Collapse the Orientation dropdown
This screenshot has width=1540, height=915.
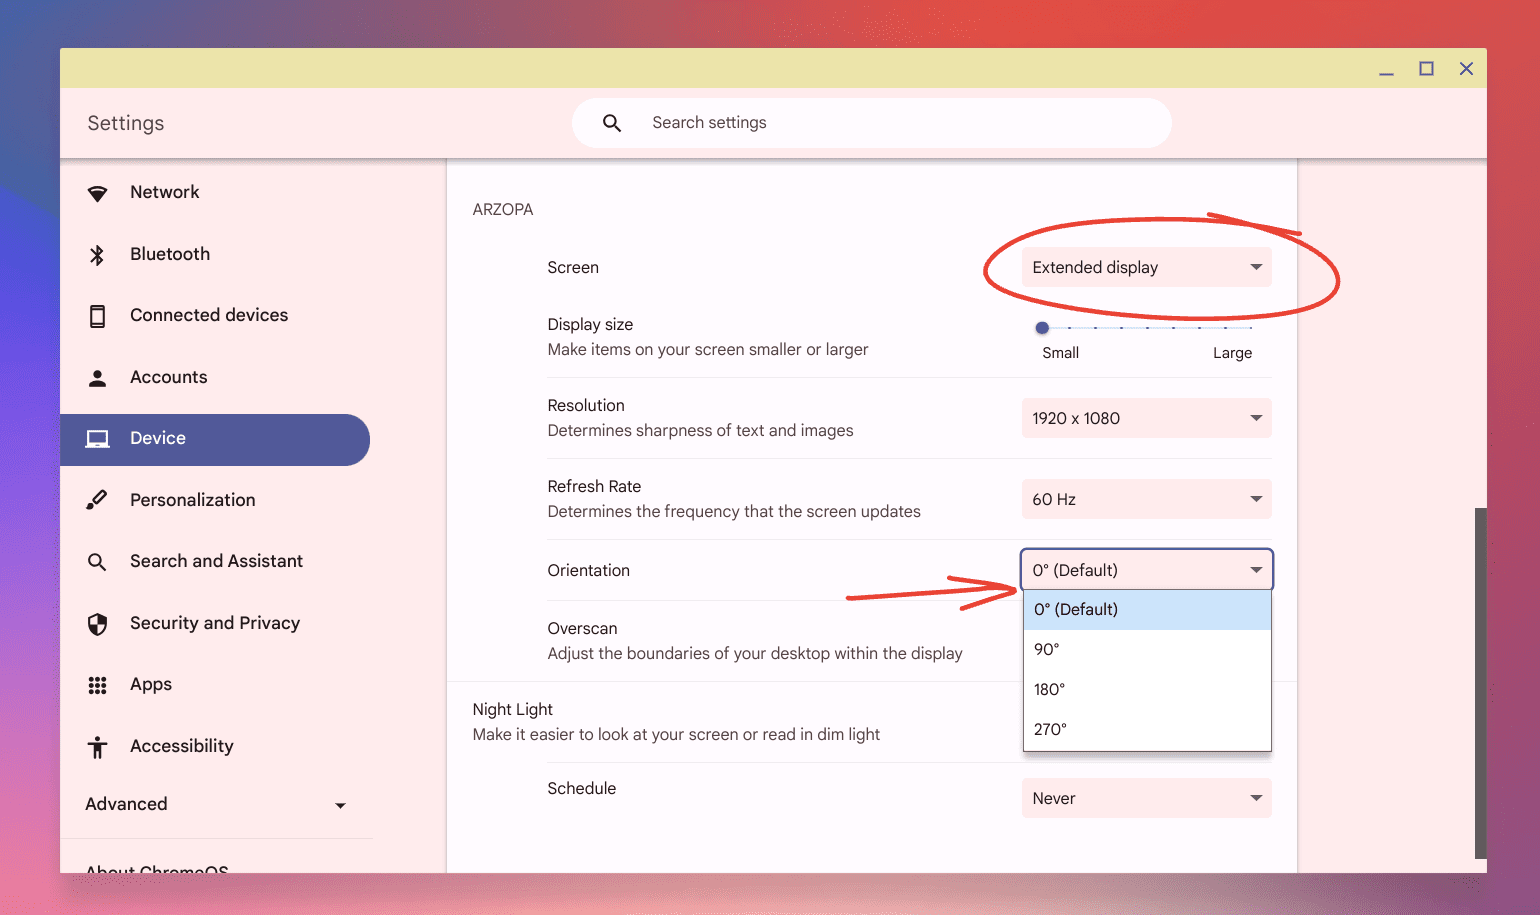(x=1146, y=570)
